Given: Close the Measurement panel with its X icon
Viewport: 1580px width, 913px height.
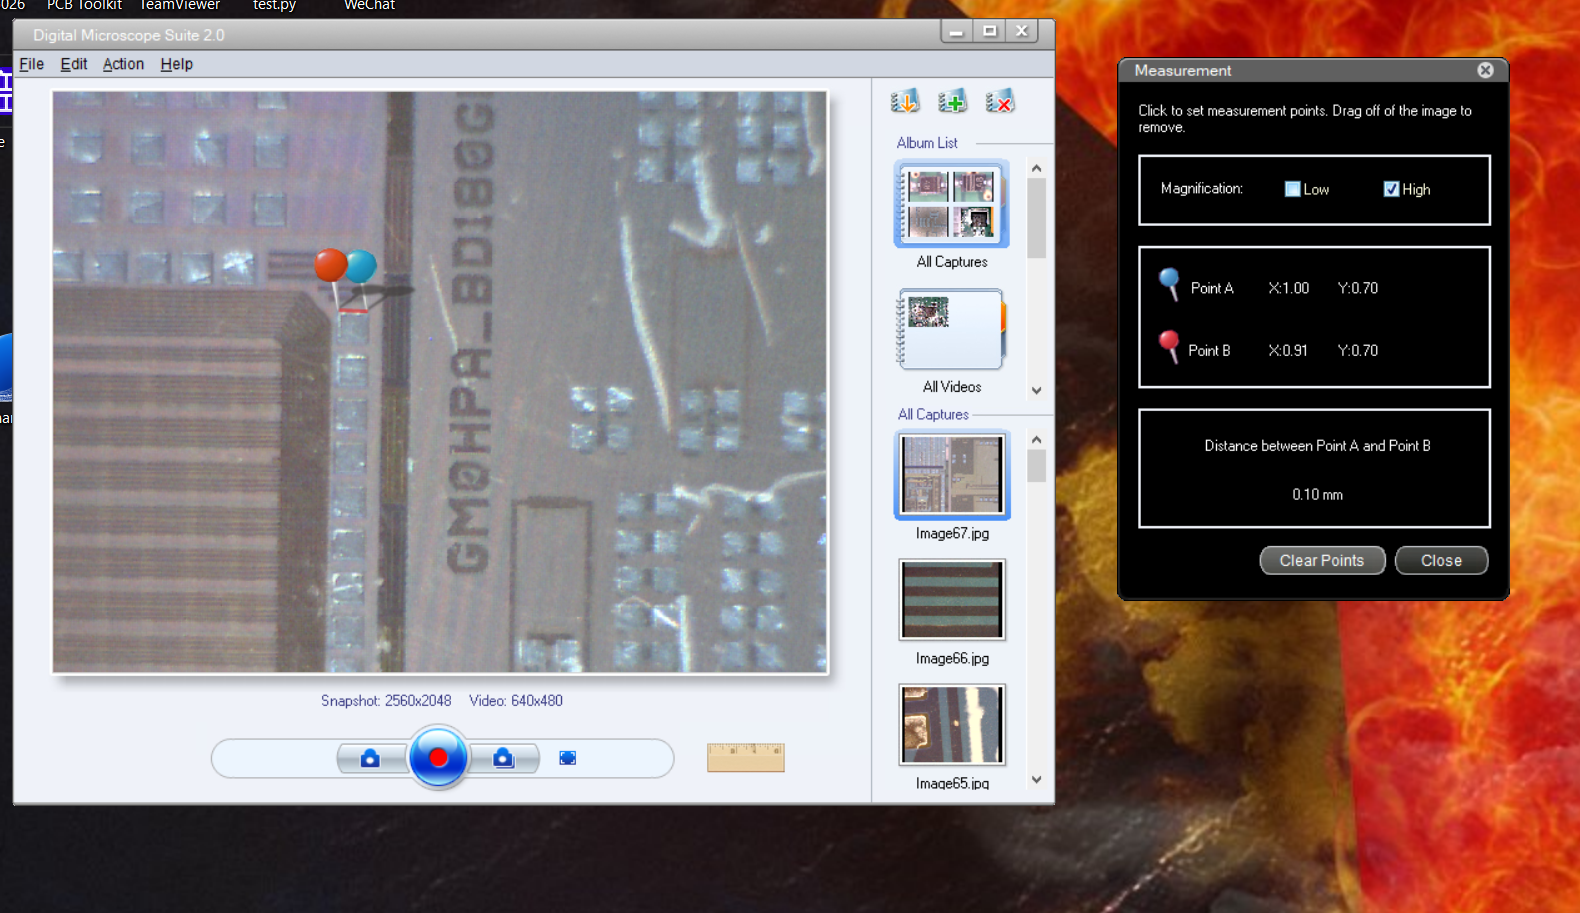Looking at the screenshot, I should pos(1485,70).
